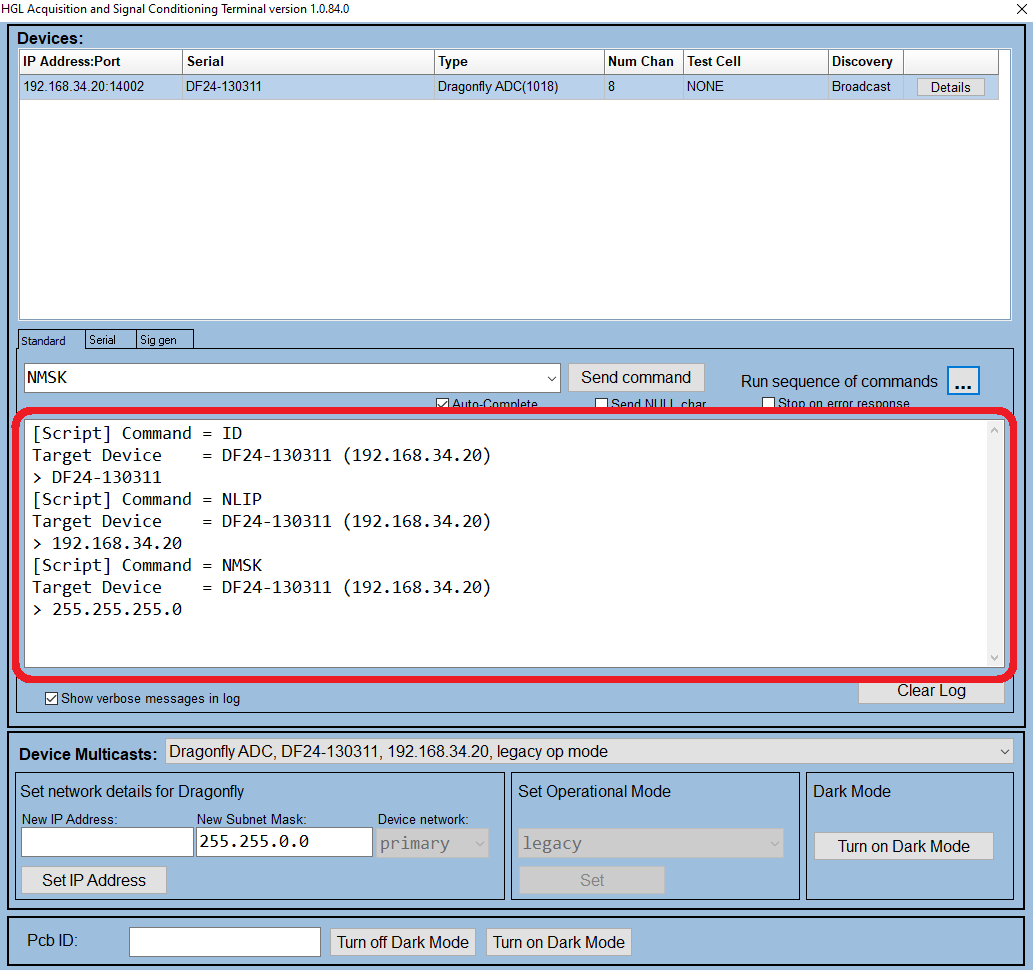Click the NMSK command text box

coord(283,378)
